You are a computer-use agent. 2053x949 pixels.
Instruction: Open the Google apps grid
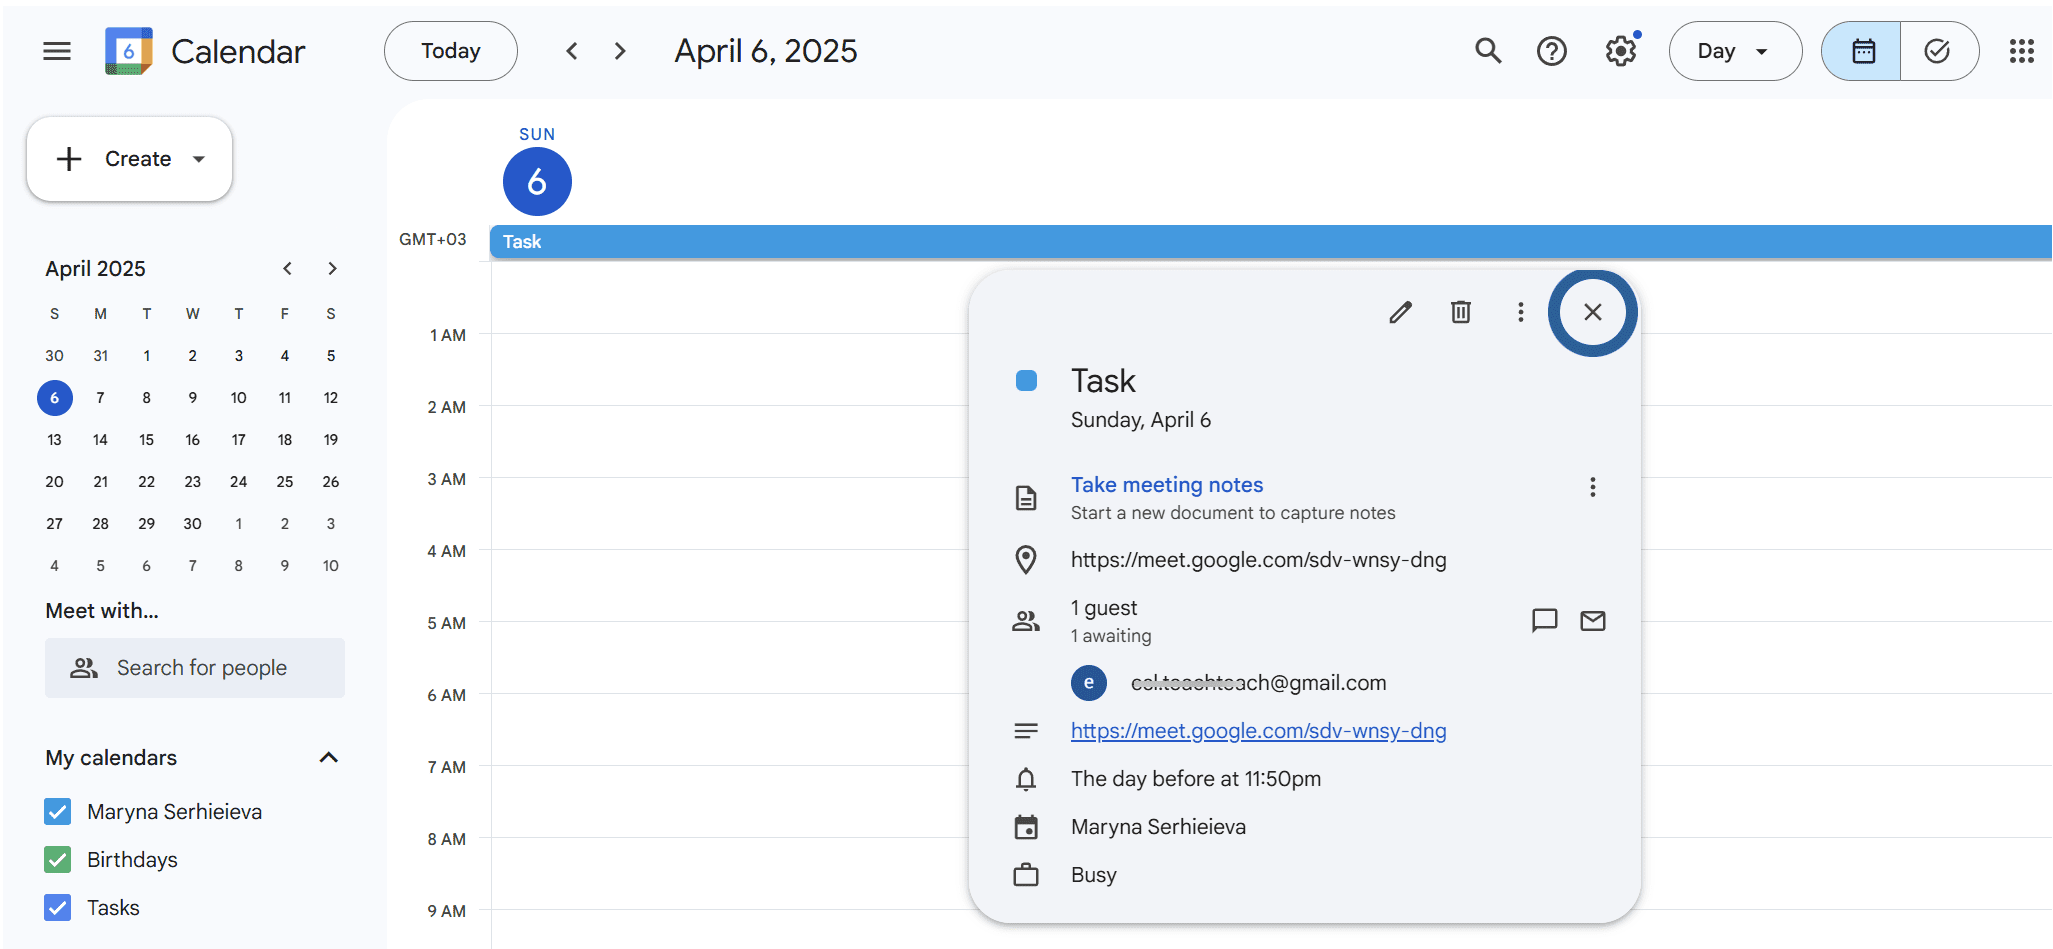pyautogui.click(x=2021, y=51)
